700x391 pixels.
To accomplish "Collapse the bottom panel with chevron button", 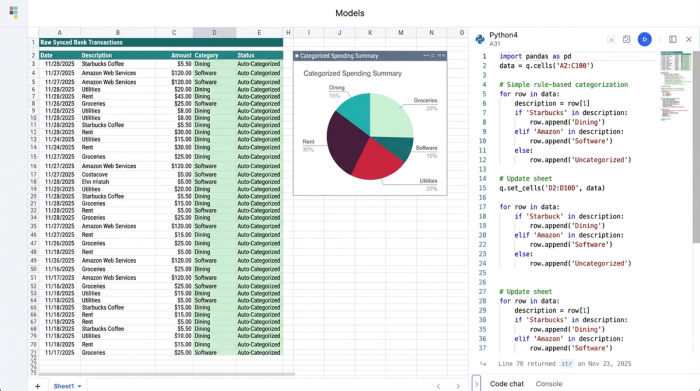I will coord(476,383).
